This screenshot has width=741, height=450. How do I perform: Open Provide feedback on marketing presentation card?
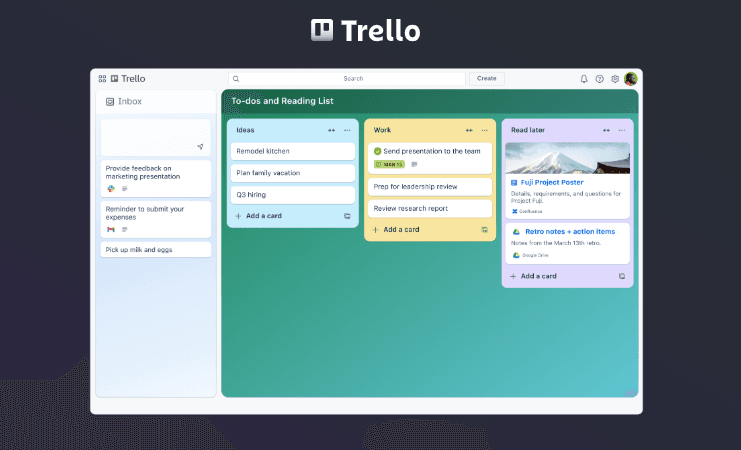155,179
